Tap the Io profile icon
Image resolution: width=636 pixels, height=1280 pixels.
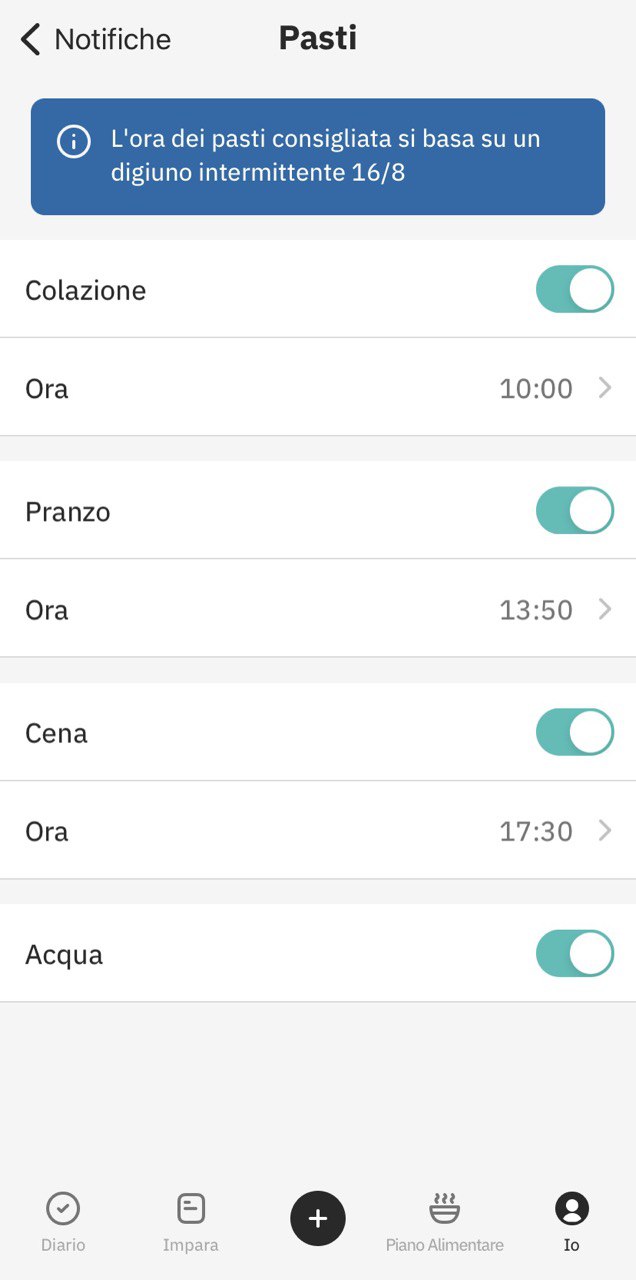point(572,1209)
